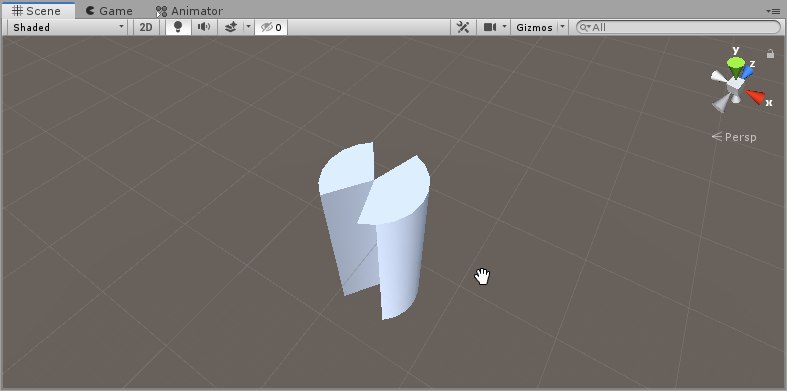Click the red X axis cone
The width and height of the screenshot is (787, 391).
tap(756, 96)
